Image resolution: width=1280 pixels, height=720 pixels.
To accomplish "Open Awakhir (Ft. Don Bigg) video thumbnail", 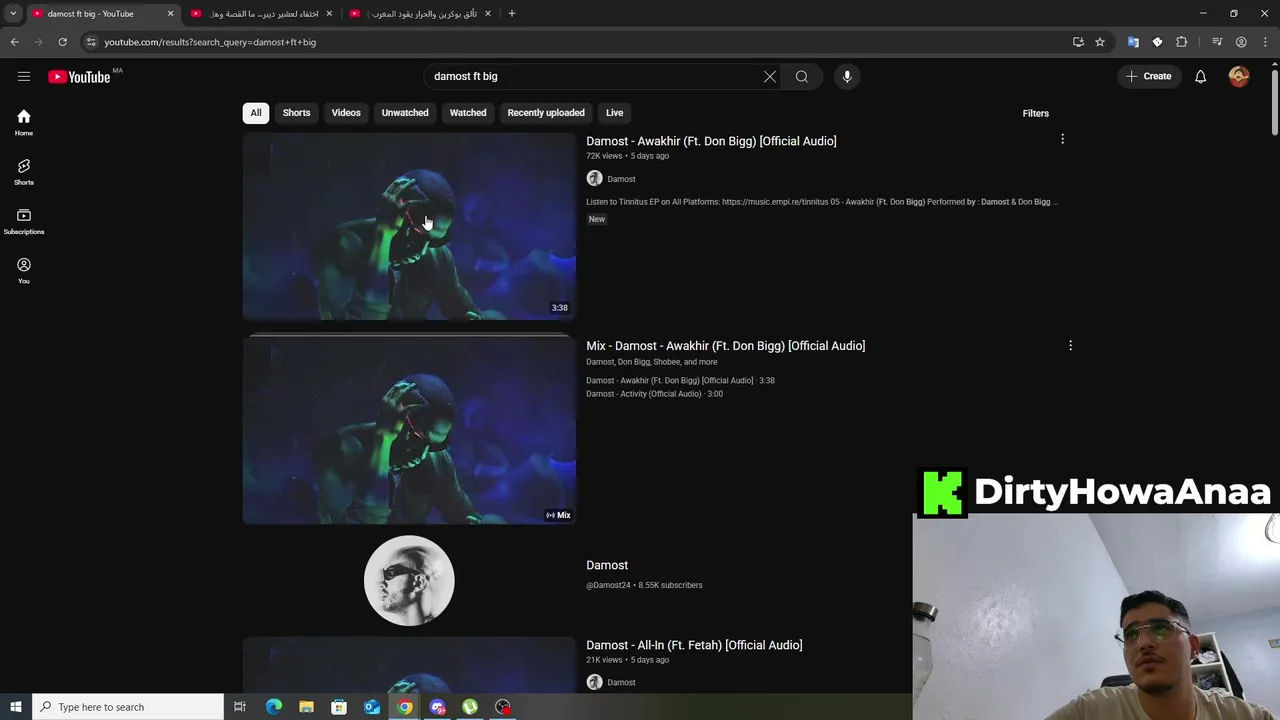I will 409,226.
